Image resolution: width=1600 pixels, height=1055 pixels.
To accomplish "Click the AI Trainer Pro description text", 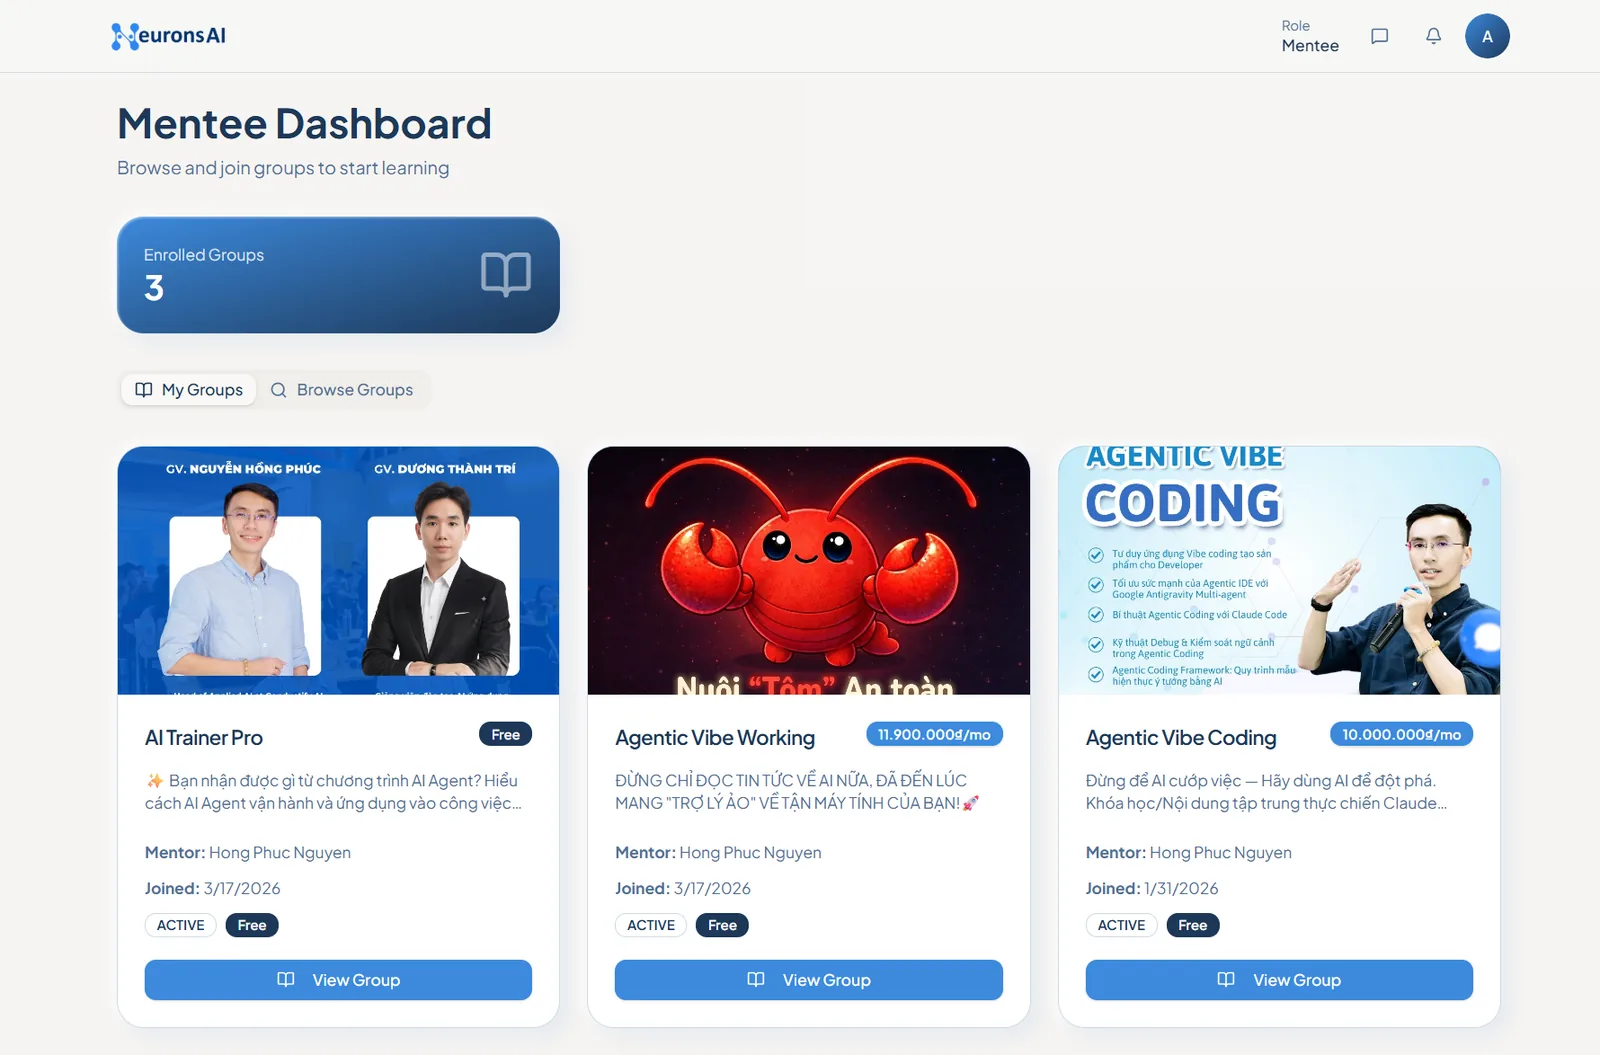I will [x=334, y=791].
